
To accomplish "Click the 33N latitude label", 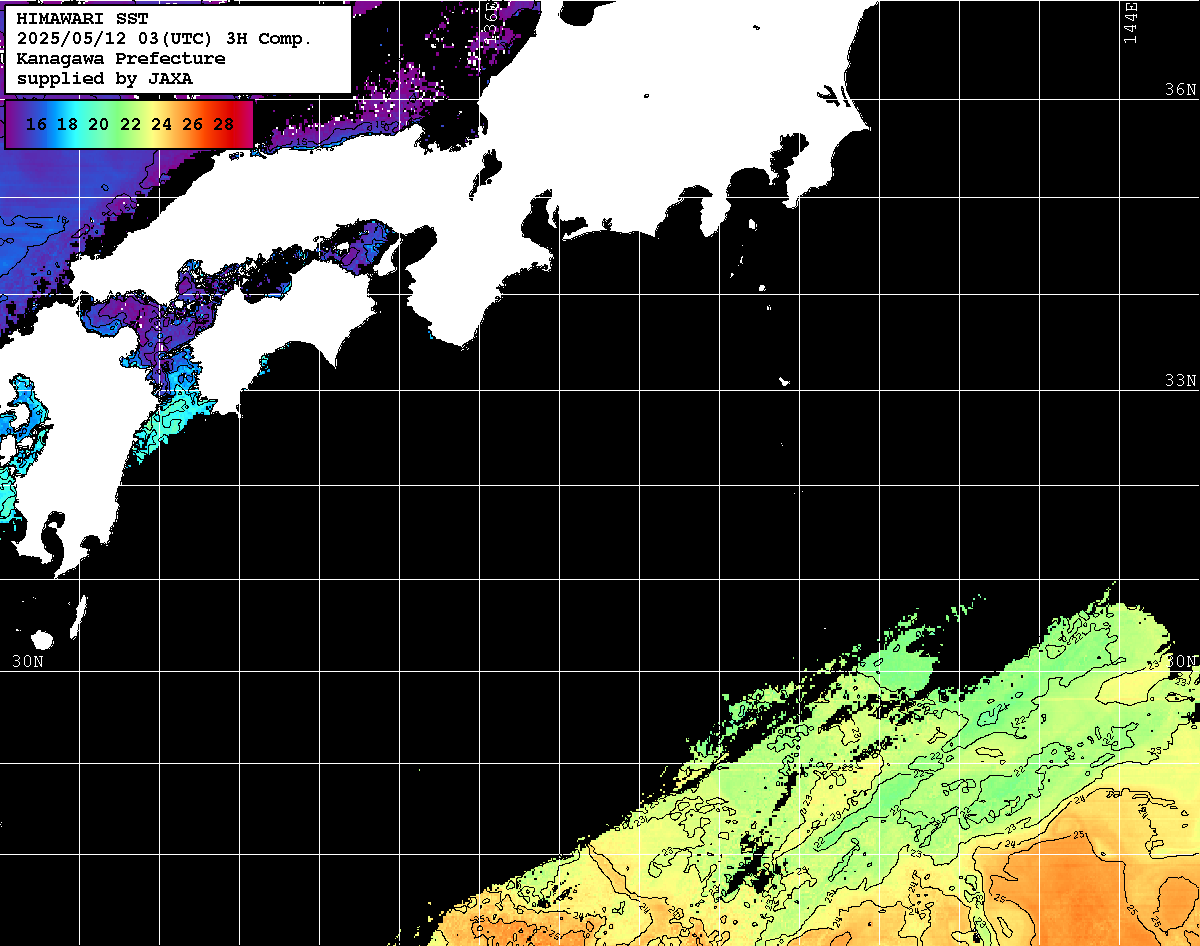I will tap(1180, 381).
